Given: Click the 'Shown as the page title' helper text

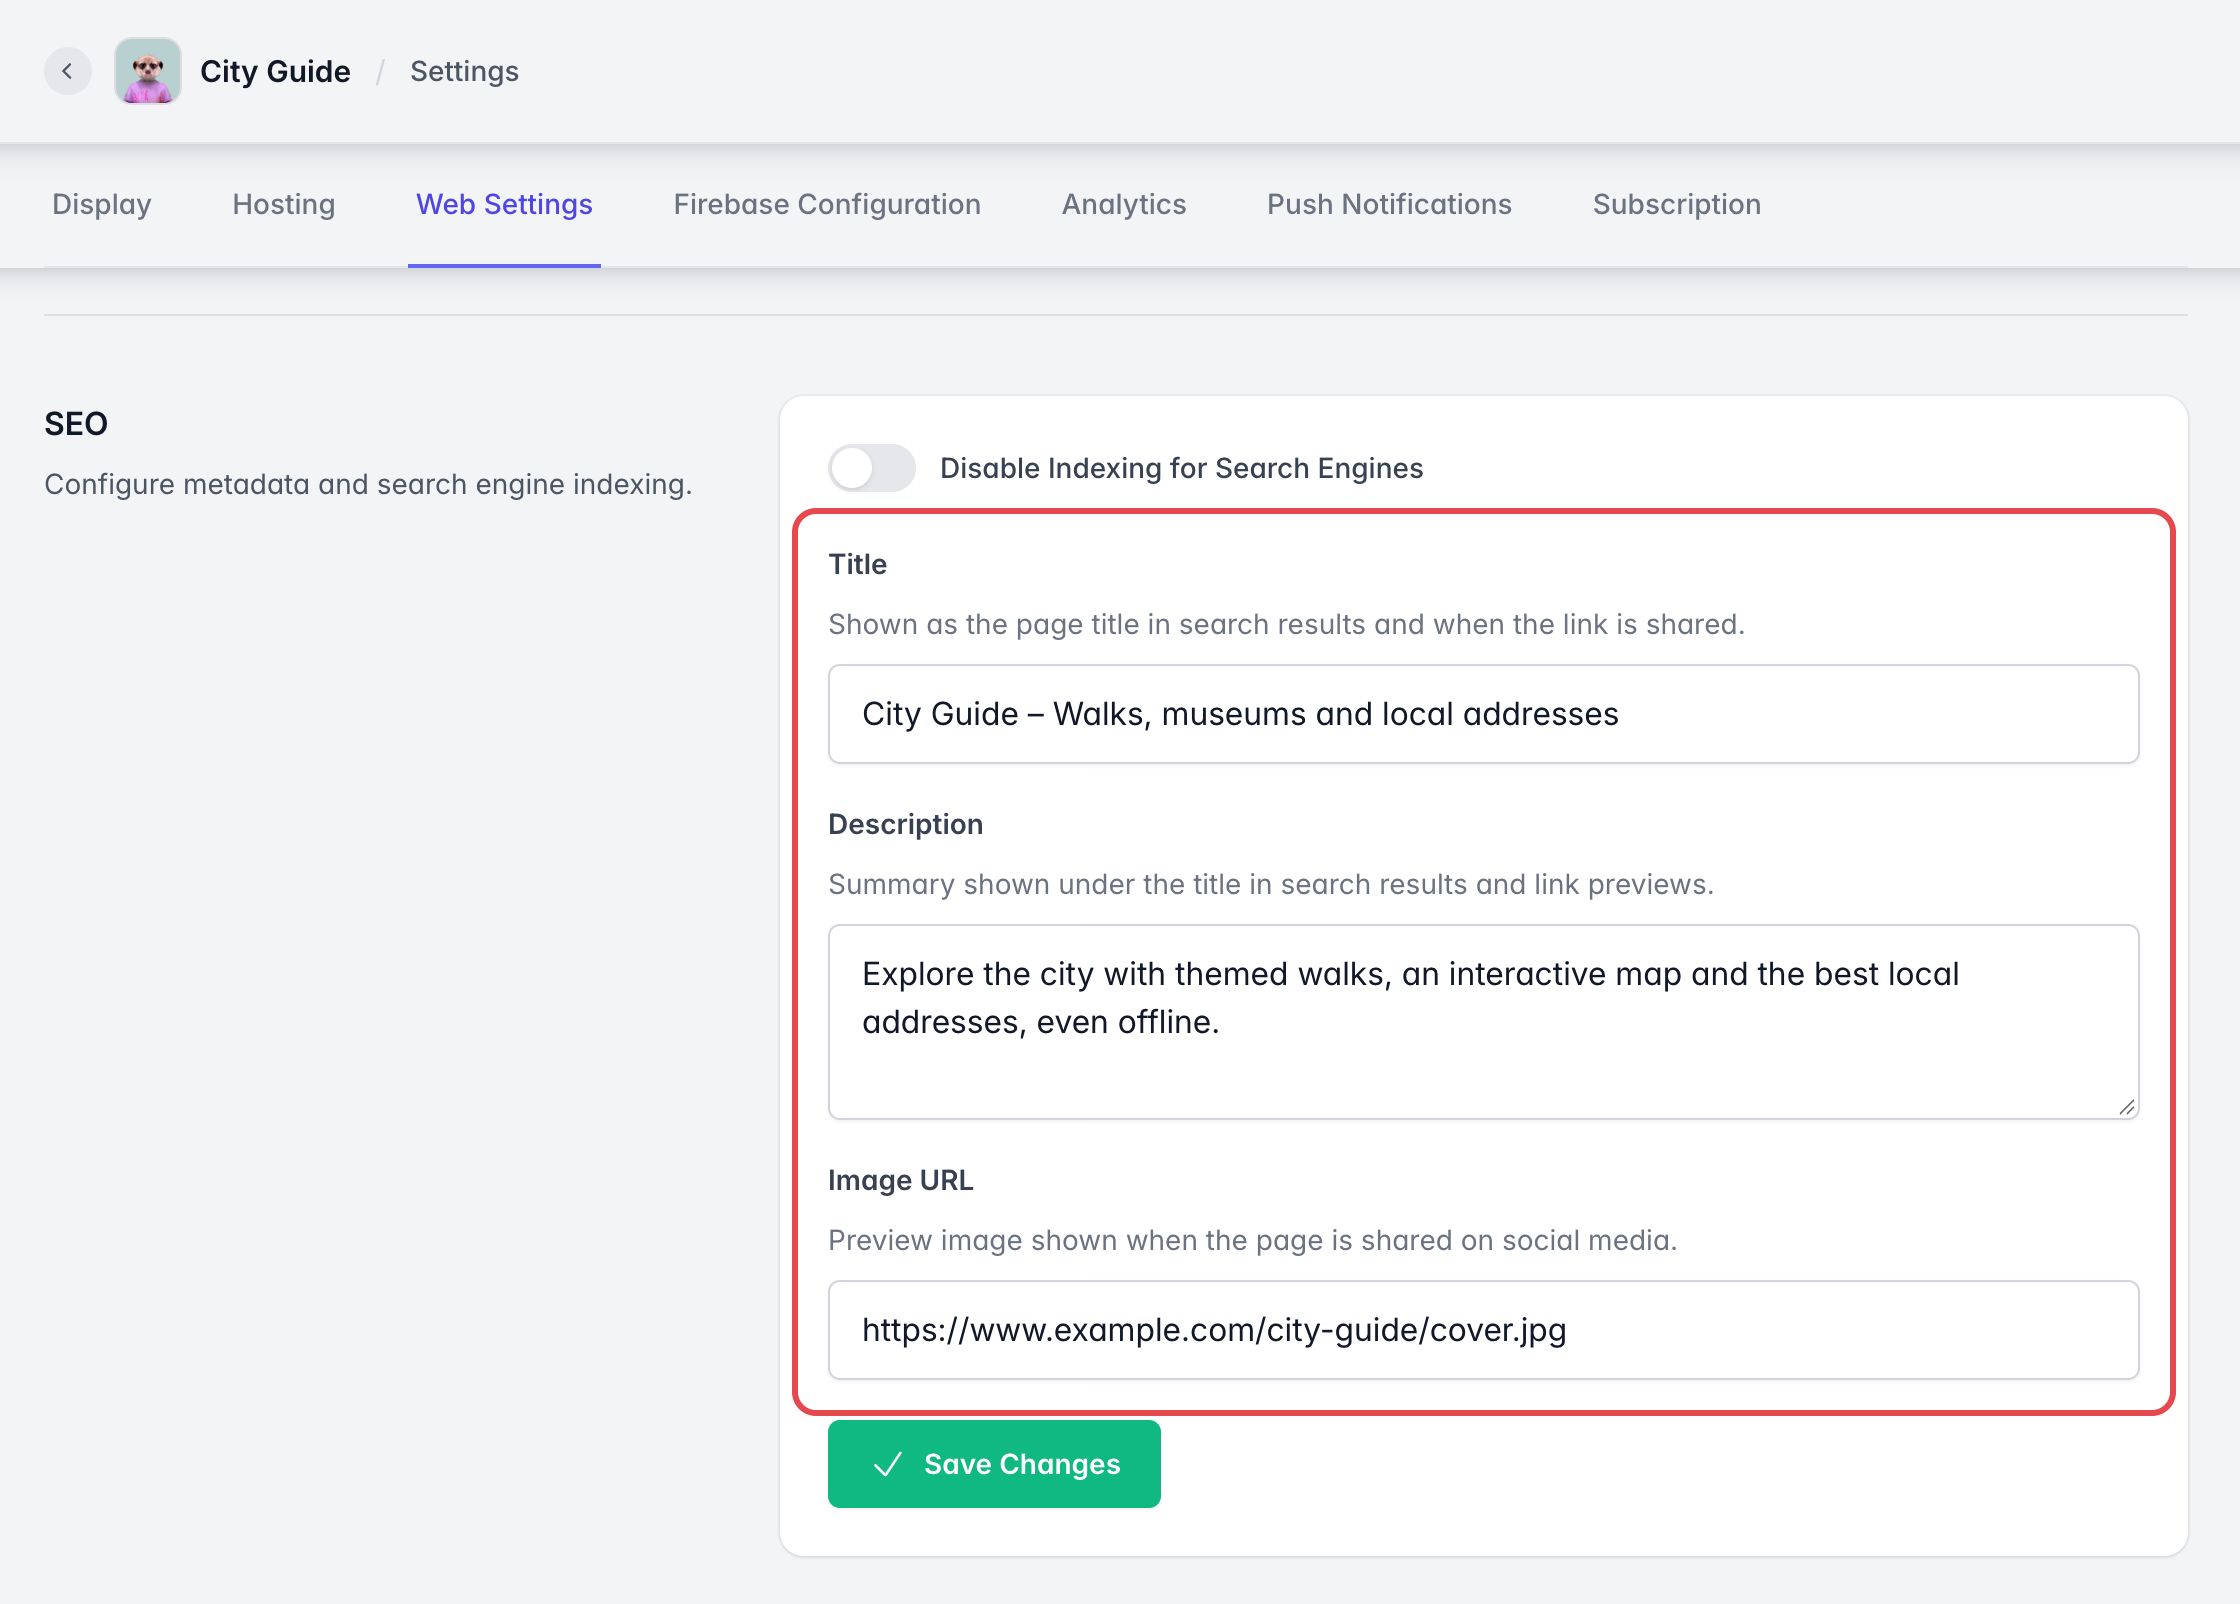Looking at the screenshot, I should tap(1286, 624).
